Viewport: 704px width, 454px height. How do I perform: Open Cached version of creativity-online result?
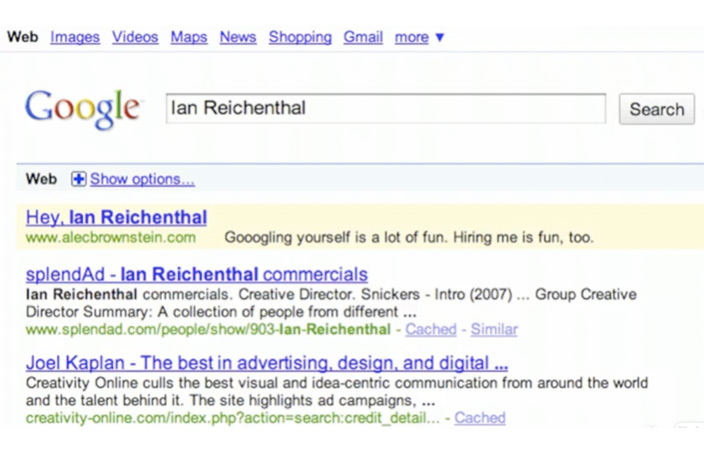point(480,418)
